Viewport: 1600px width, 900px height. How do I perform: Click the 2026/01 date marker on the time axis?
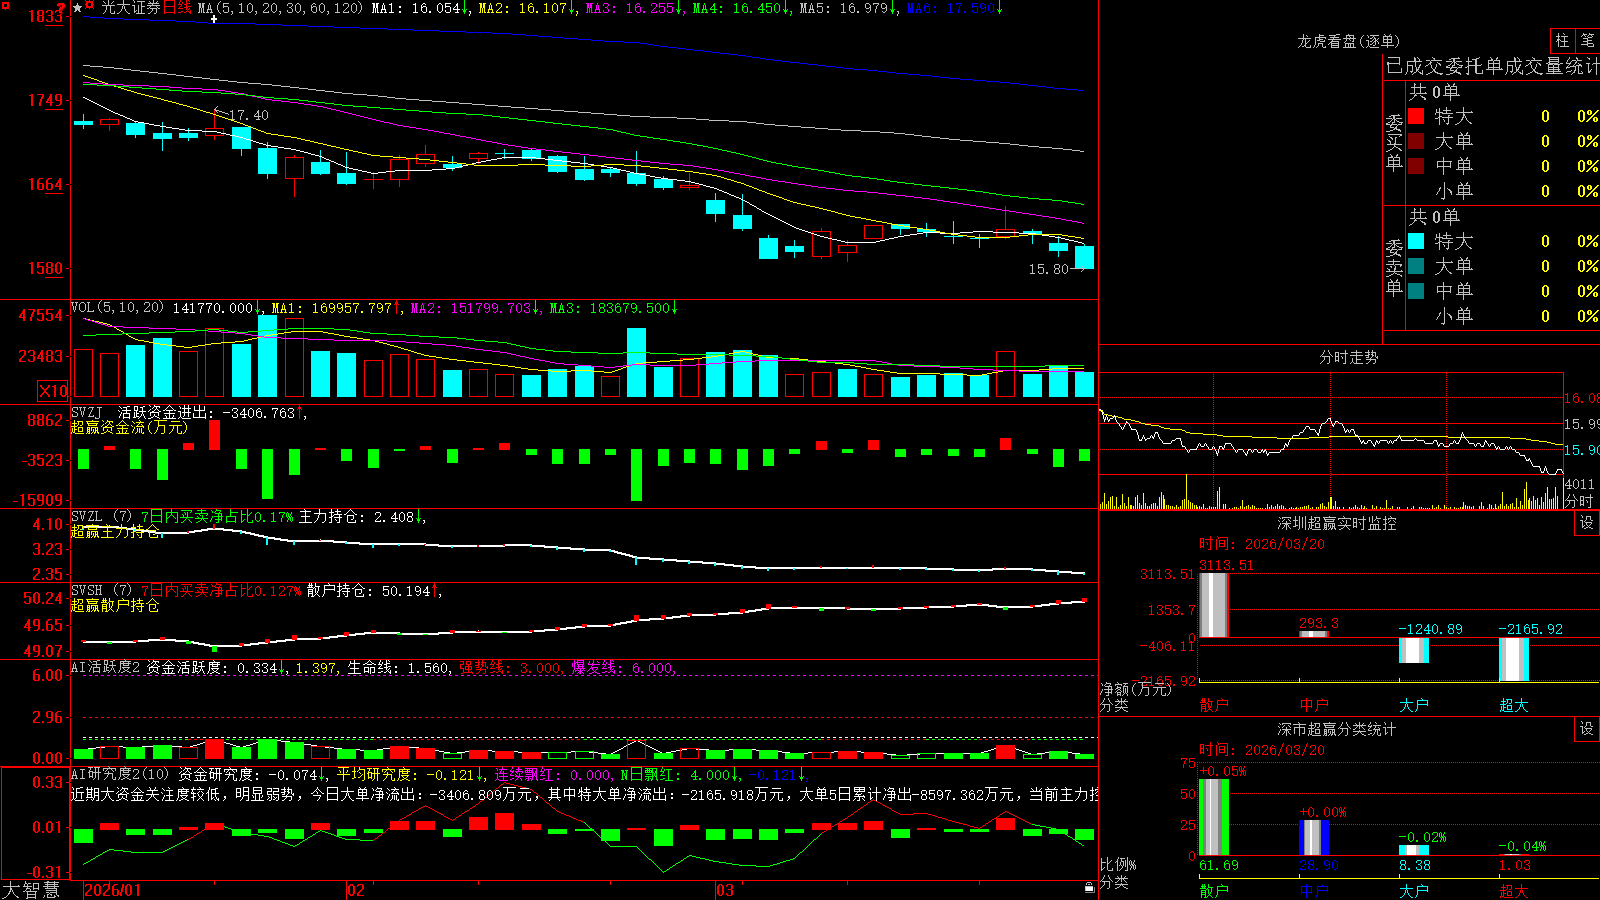coord(113,890)
